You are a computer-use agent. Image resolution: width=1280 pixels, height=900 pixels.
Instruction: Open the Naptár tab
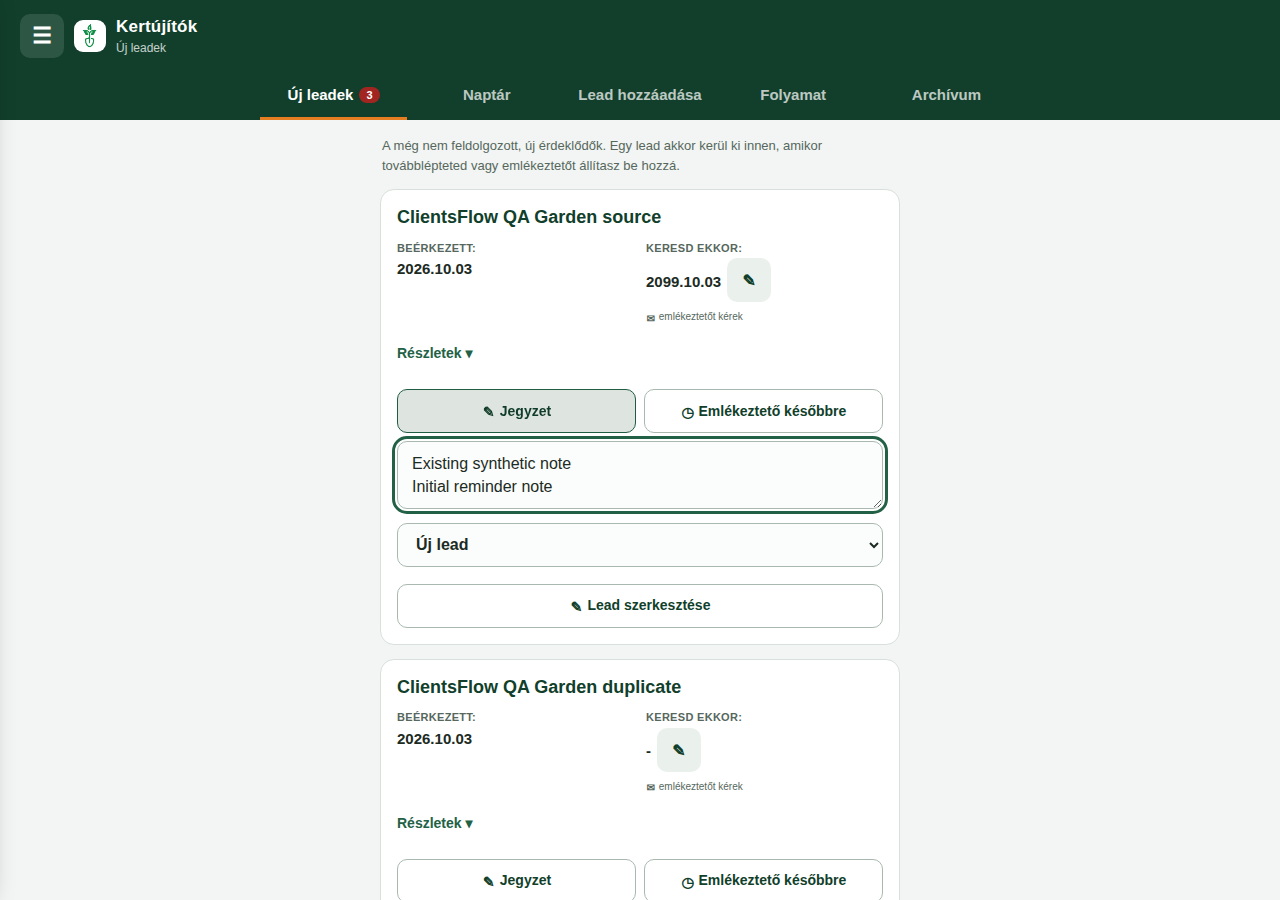(x=487, y=95)
